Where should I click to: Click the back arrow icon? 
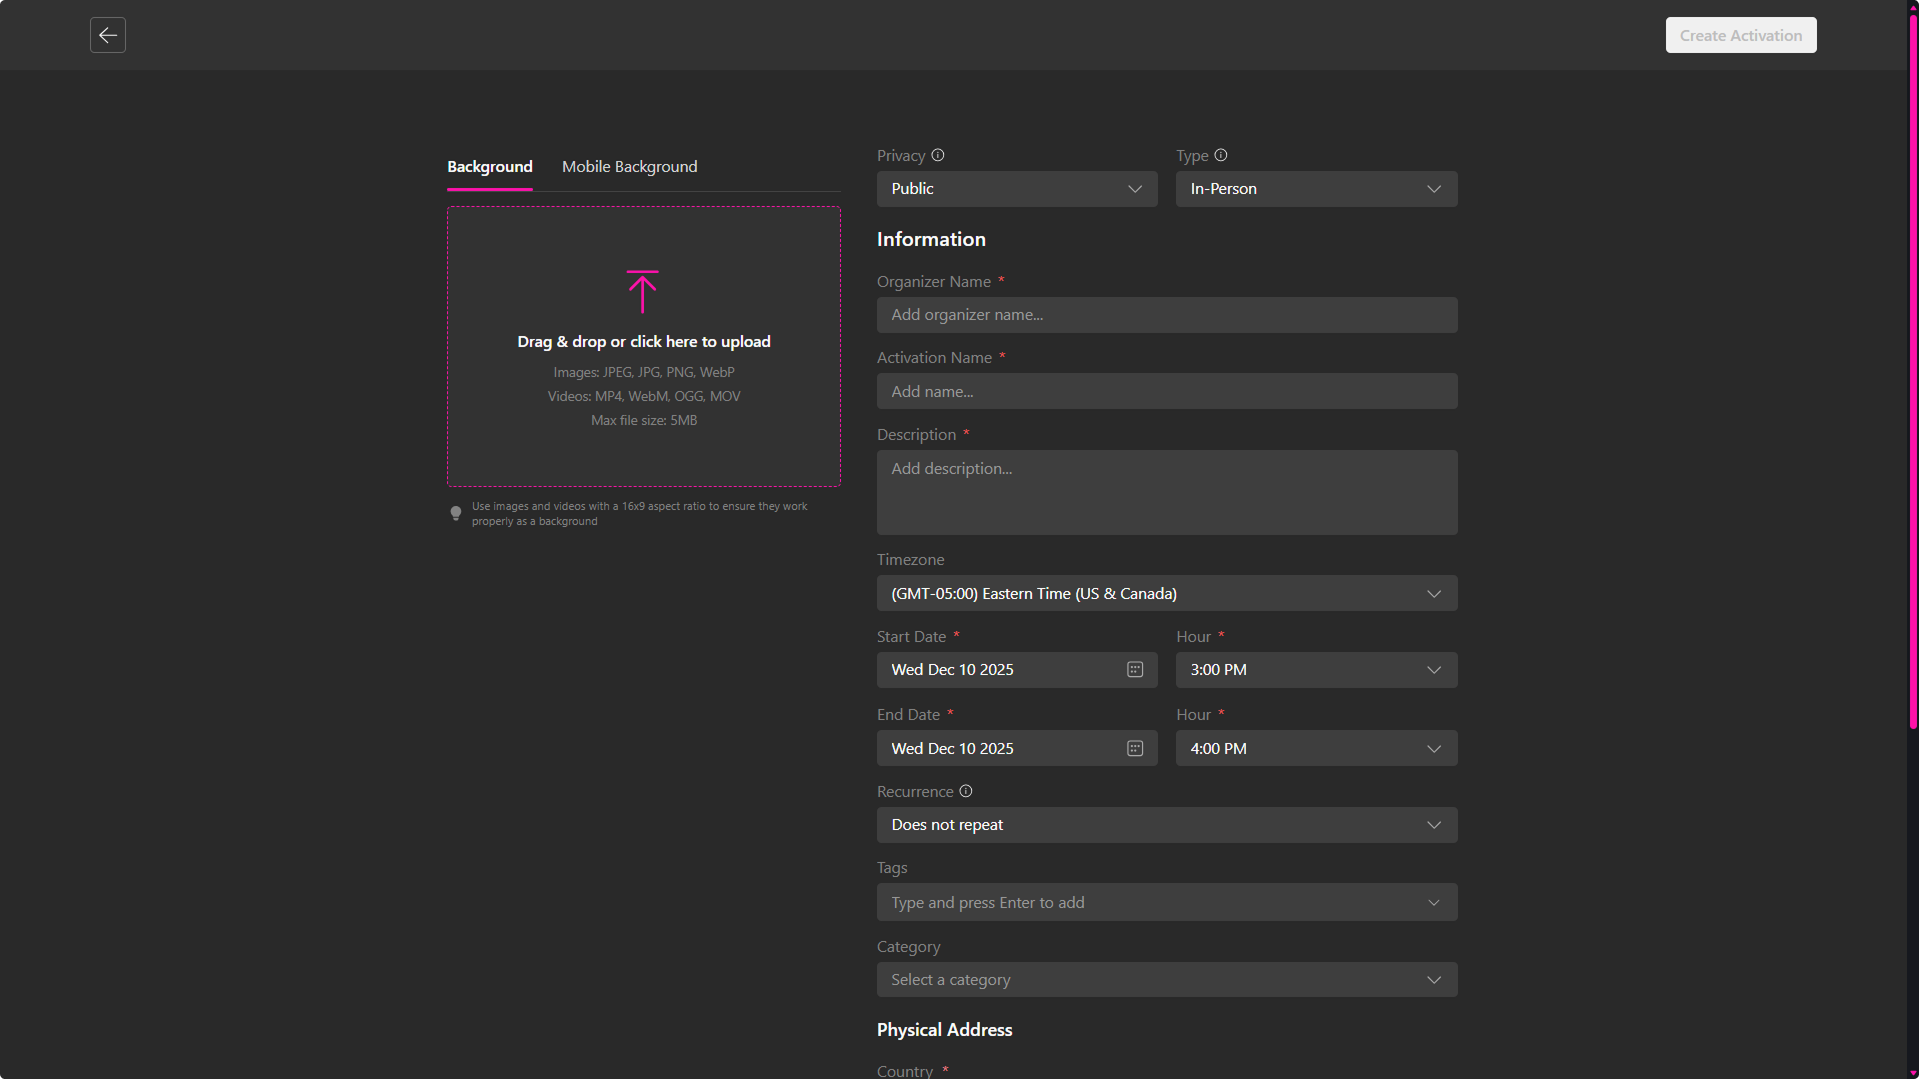(108, 35)
